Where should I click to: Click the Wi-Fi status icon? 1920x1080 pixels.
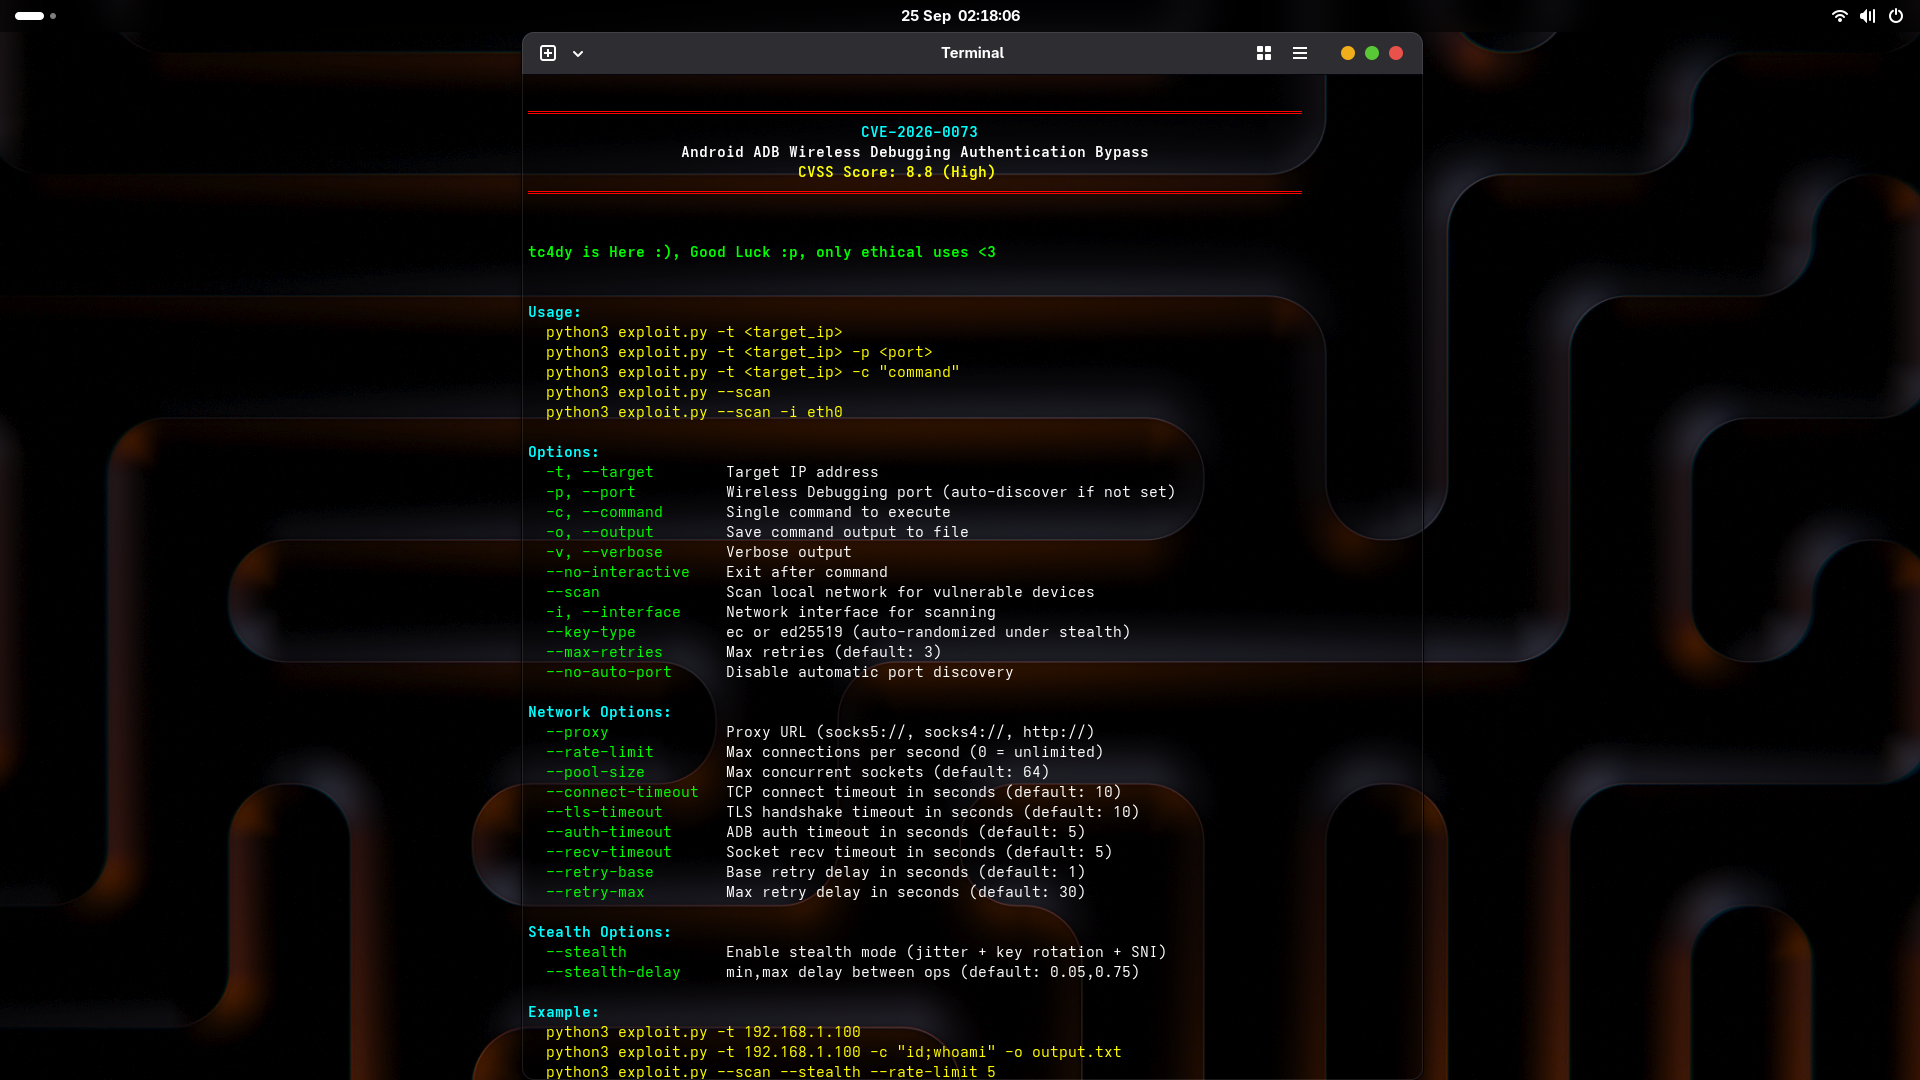1839,16
